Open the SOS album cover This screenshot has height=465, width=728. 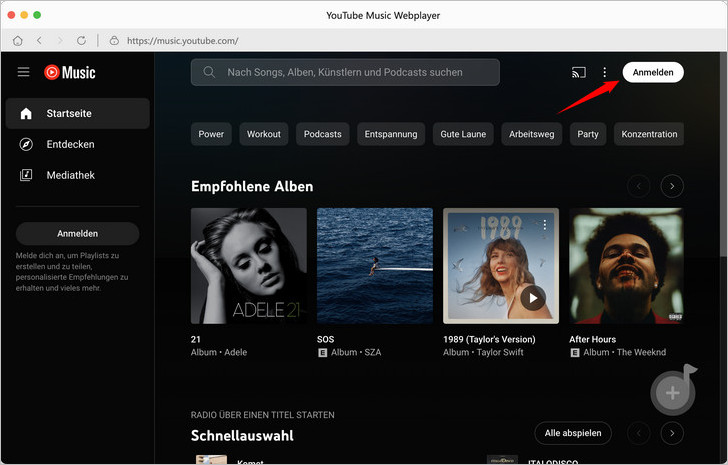(x=375, y=266)
